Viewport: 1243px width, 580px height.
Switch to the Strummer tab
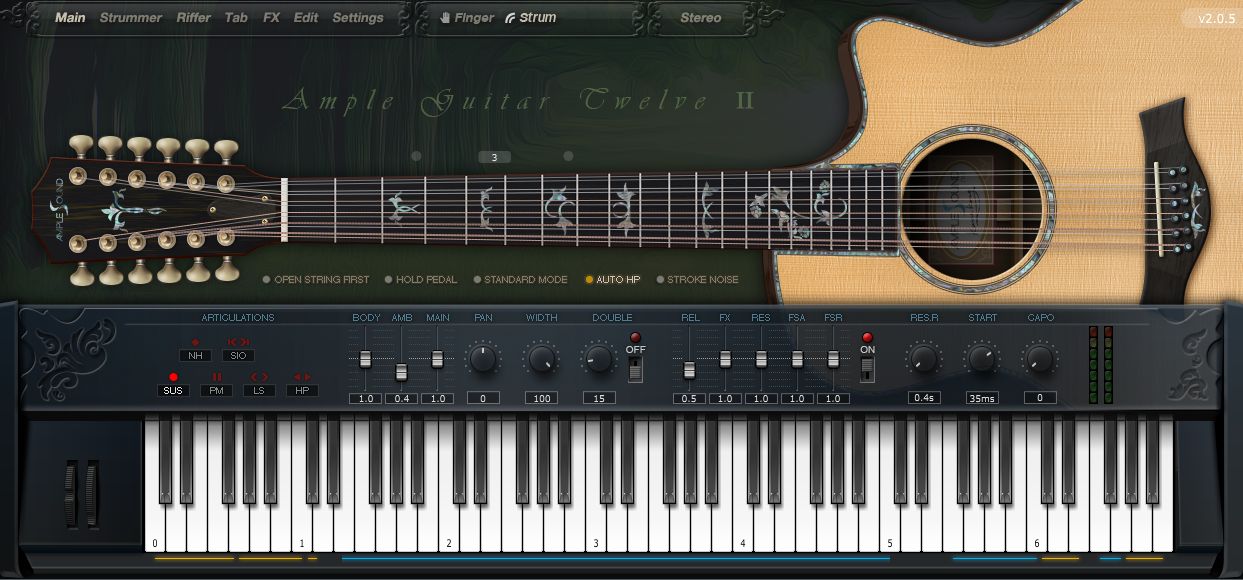click(x=131, y=18)
